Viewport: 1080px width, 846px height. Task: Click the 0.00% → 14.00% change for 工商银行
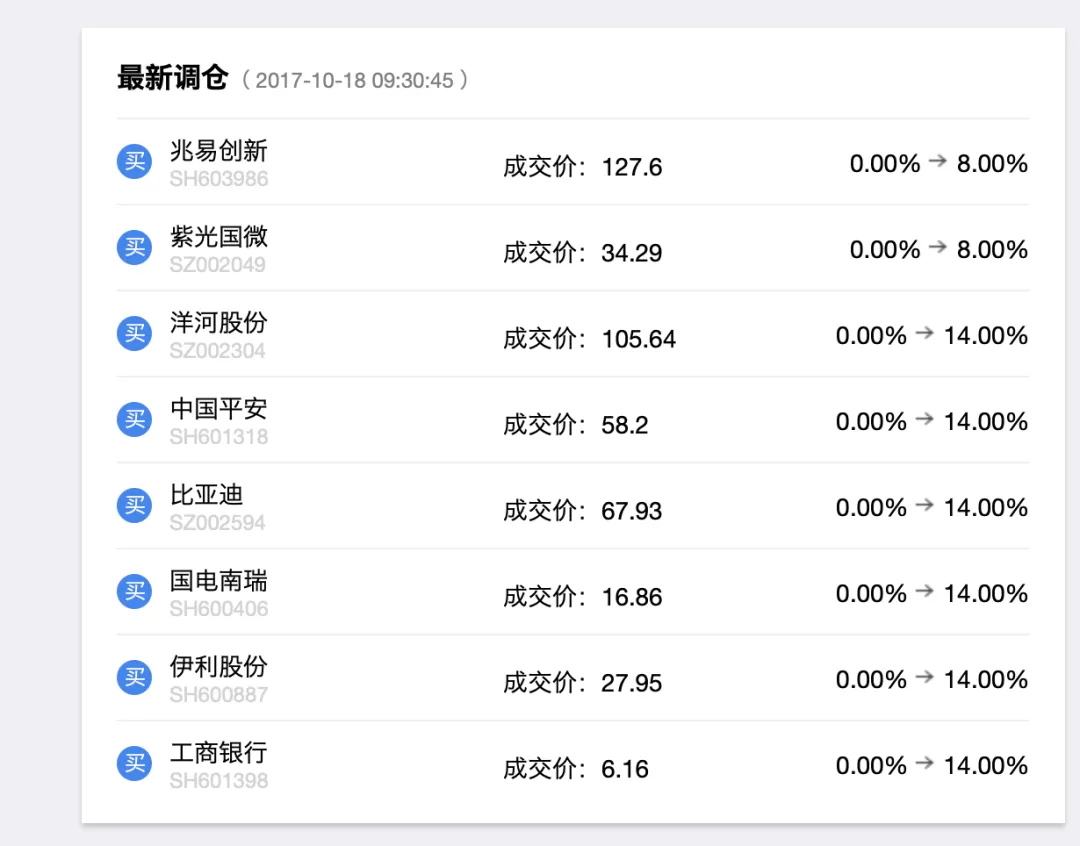pyautogui.click(x=931, y=766)
